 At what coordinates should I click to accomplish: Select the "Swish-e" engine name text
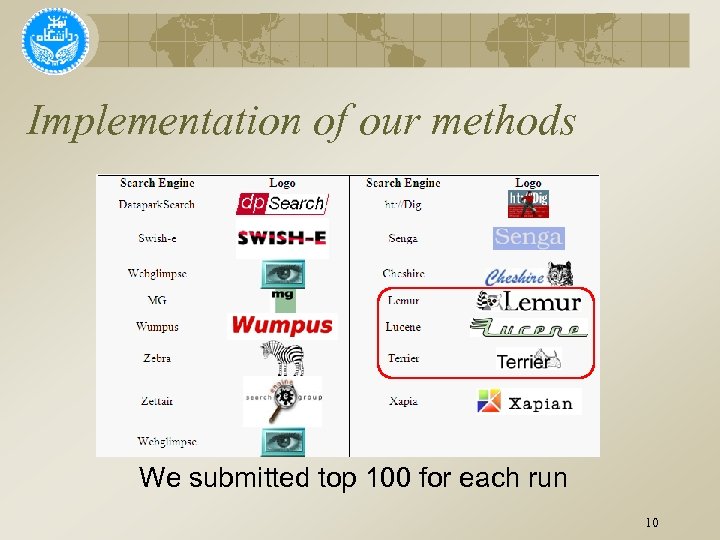click(157, 238)
